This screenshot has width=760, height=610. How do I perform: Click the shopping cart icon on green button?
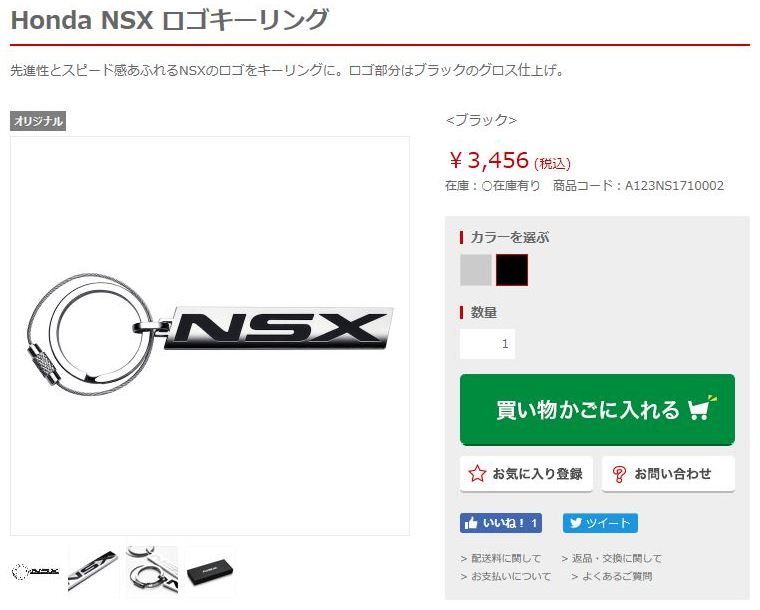tap(702, 408)
